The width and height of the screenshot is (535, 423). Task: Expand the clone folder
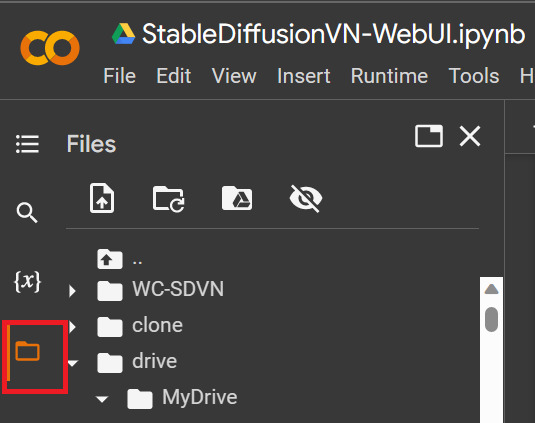(72, 327)
